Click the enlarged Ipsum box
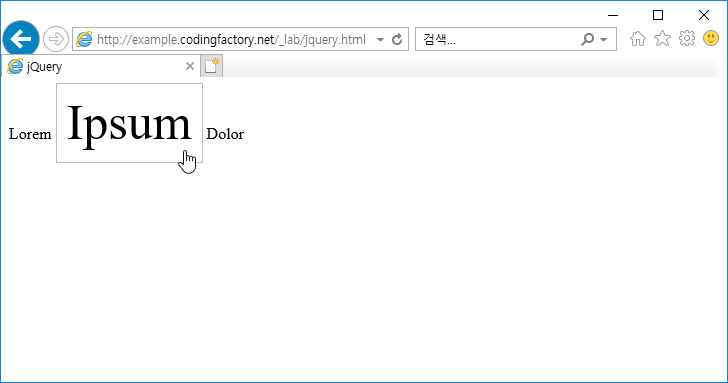Image resolution: width=728 pixels, height=383 pixels. pyautogui.click(x=130, y=123)
